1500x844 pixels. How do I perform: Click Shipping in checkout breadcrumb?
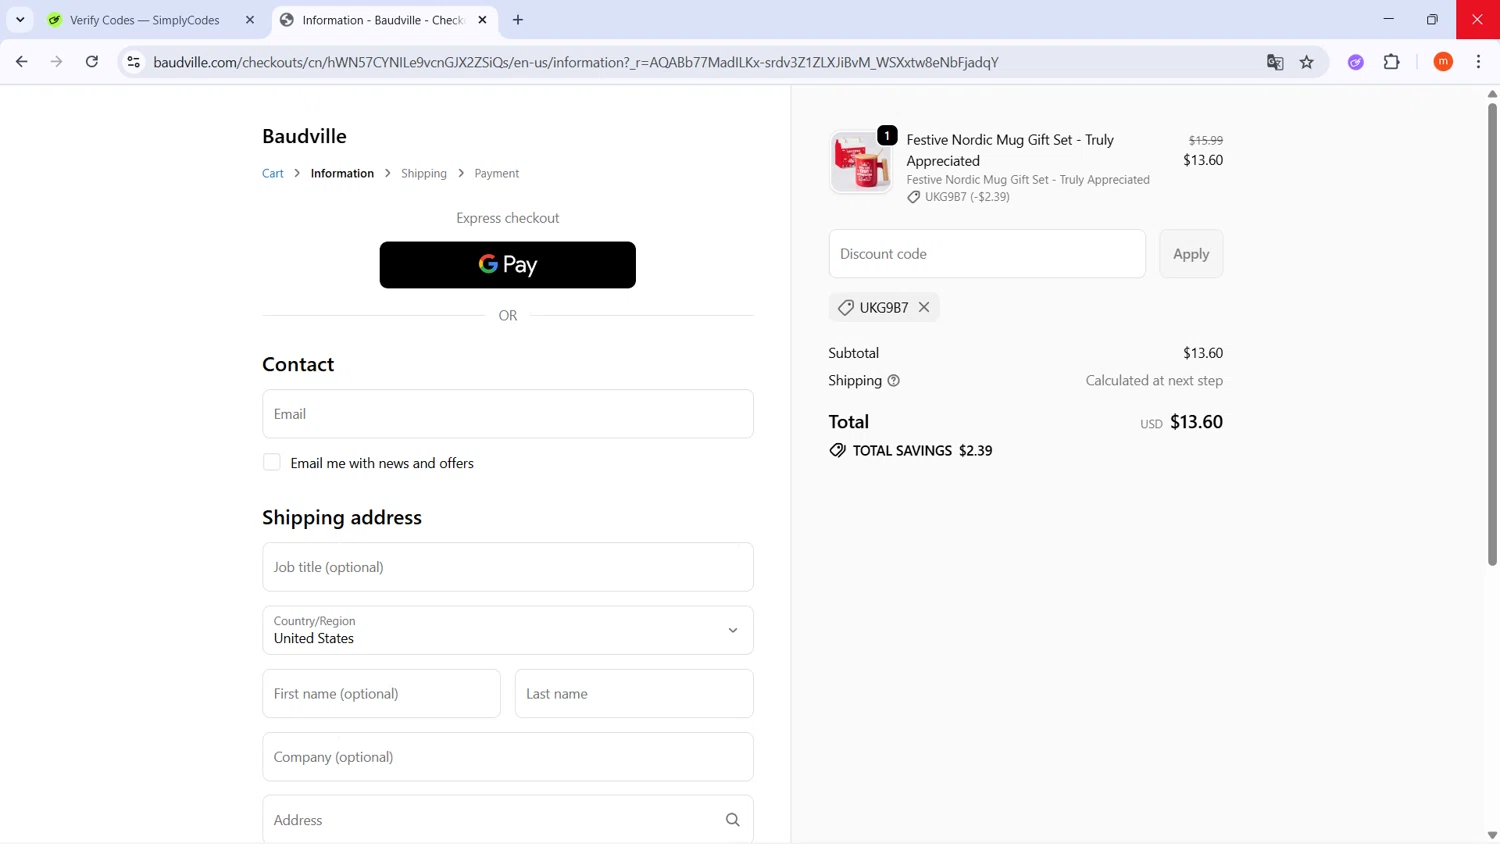coord(424,173)
